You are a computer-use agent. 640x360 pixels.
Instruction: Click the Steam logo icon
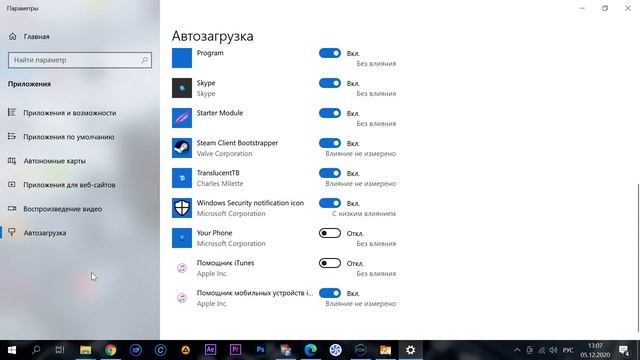[x=182, y=148]
